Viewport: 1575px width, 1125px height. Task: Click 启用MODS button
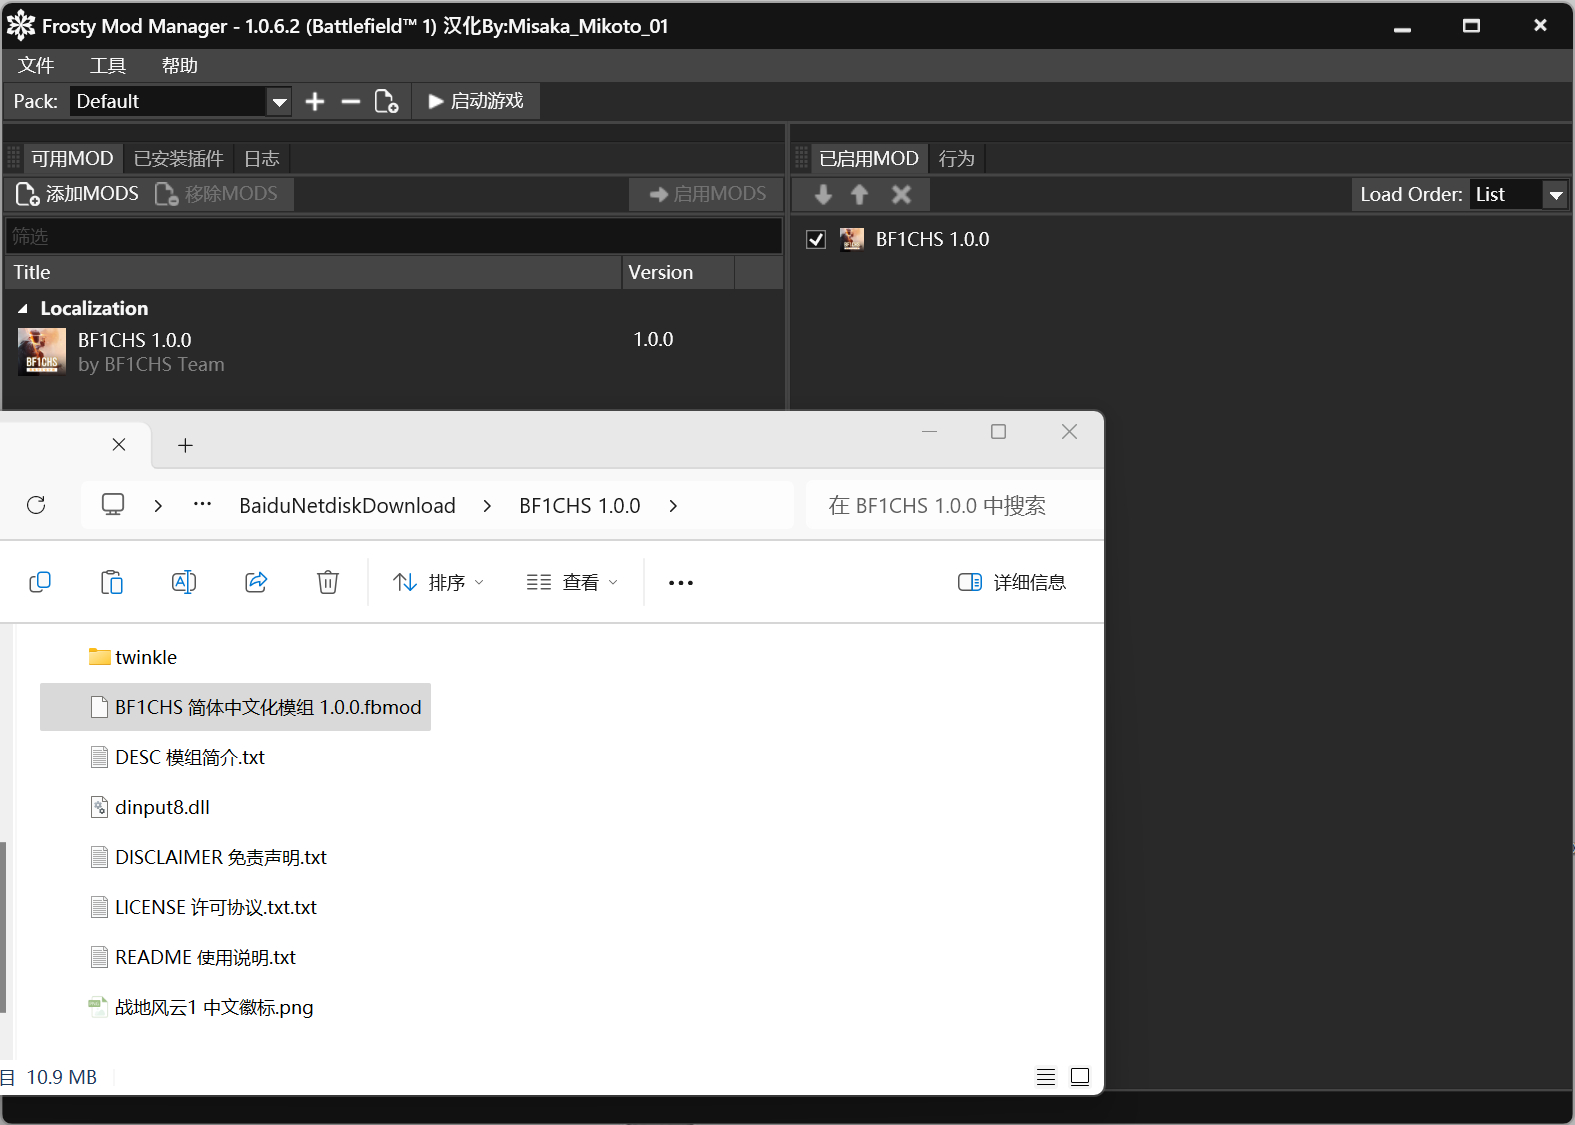point(707,194)
